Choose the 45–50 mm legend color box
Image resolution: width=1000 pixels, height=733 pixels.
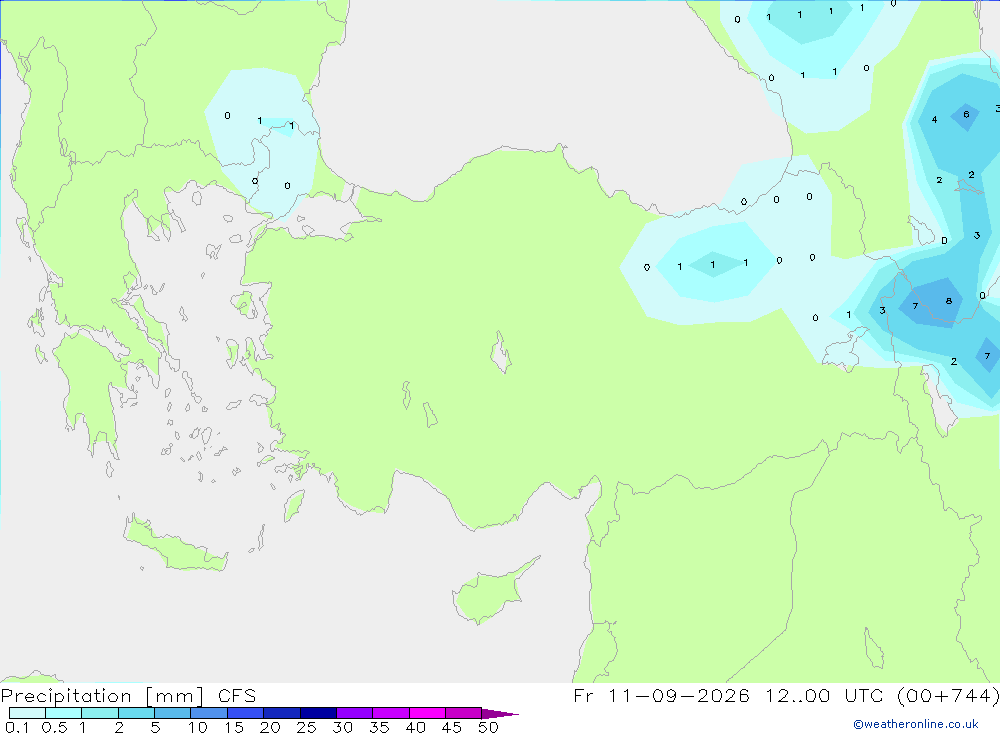(x=463, y=713)
